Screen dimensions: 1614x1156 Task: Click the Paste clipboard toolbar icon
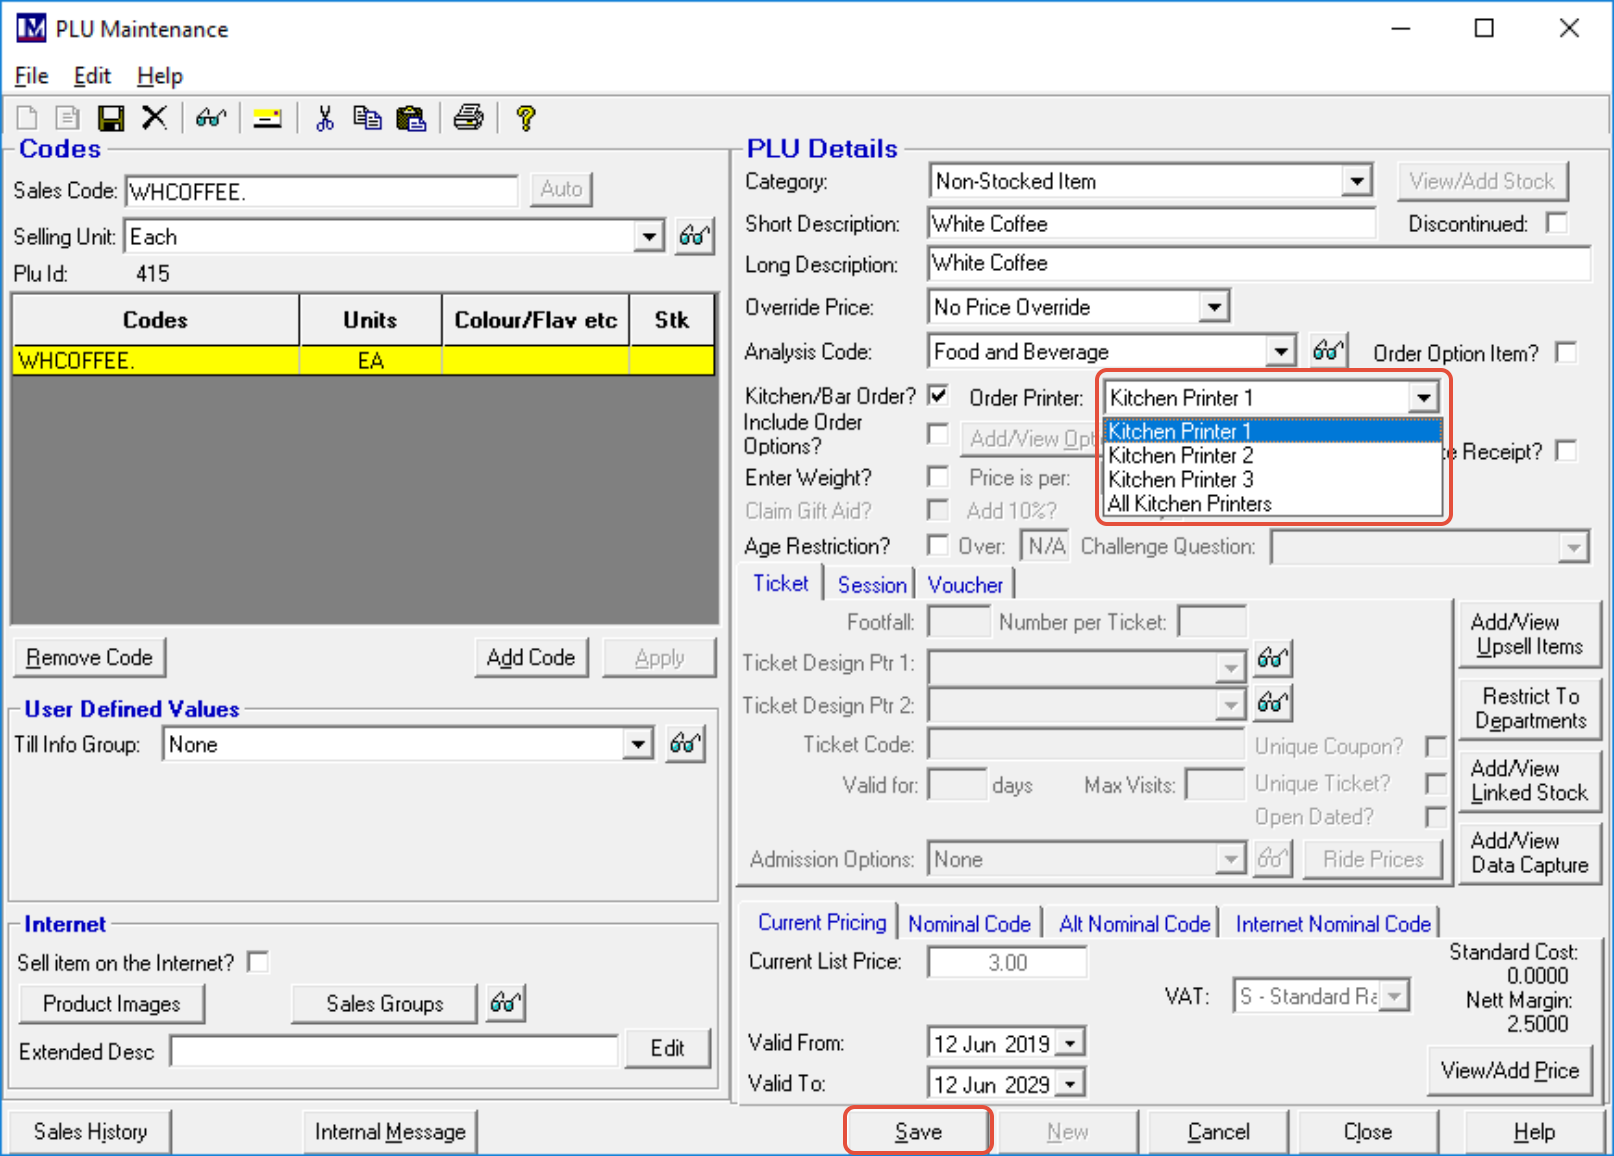[410, 119]
